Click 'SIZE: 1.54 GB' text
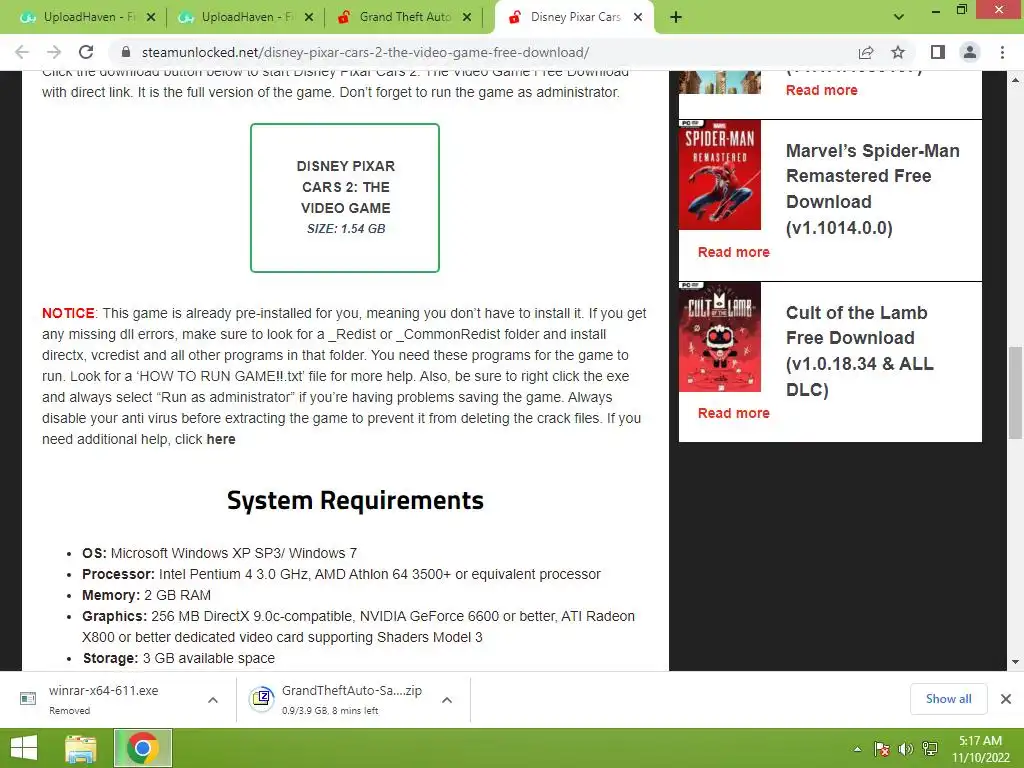 tap(346, 229)
